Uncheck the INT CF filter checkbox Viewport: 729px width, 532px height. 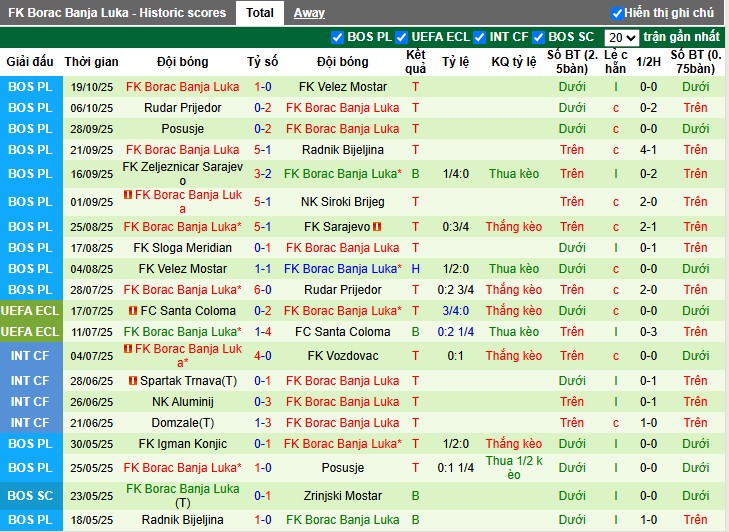pyautogui.click(x=479, y=37)
